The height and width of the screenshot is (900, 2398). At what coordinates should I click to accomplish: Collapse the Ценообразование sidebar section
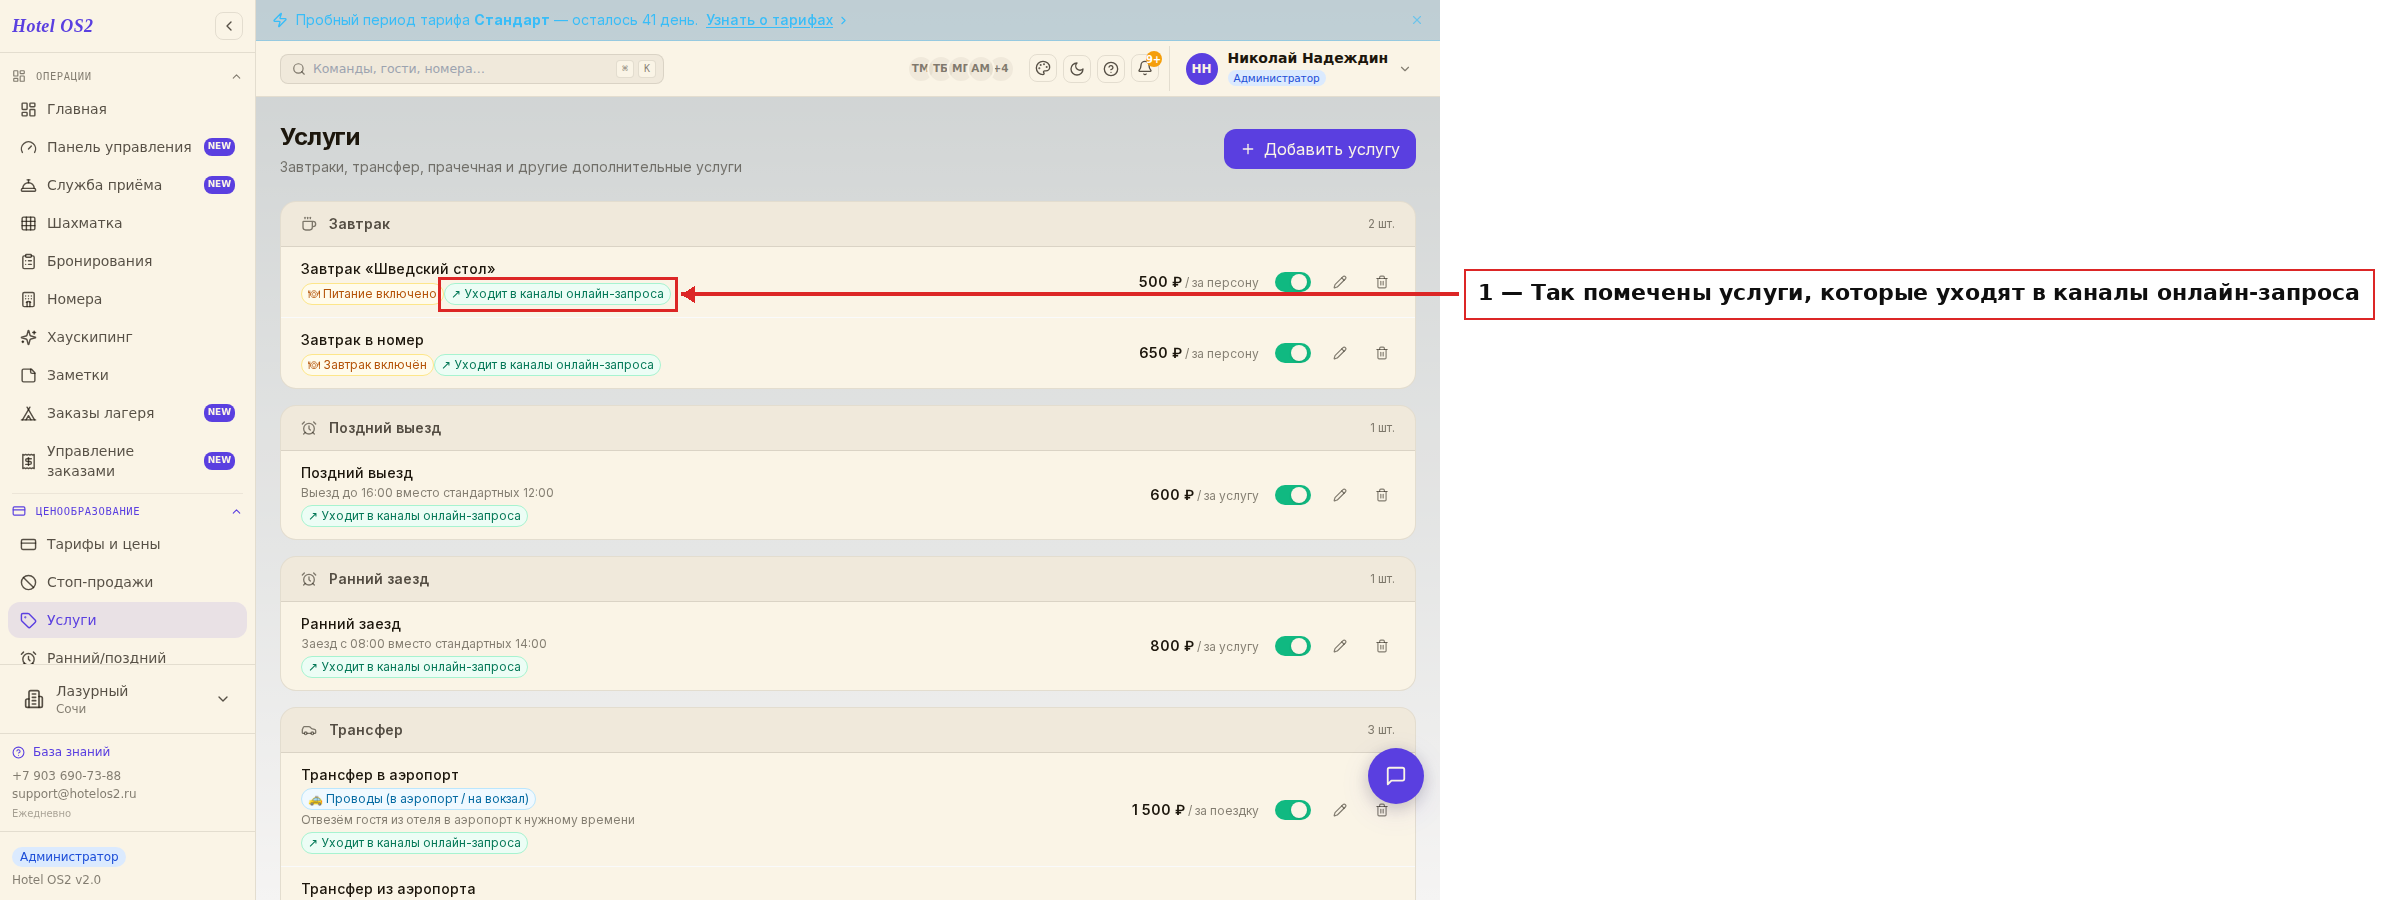236,512
